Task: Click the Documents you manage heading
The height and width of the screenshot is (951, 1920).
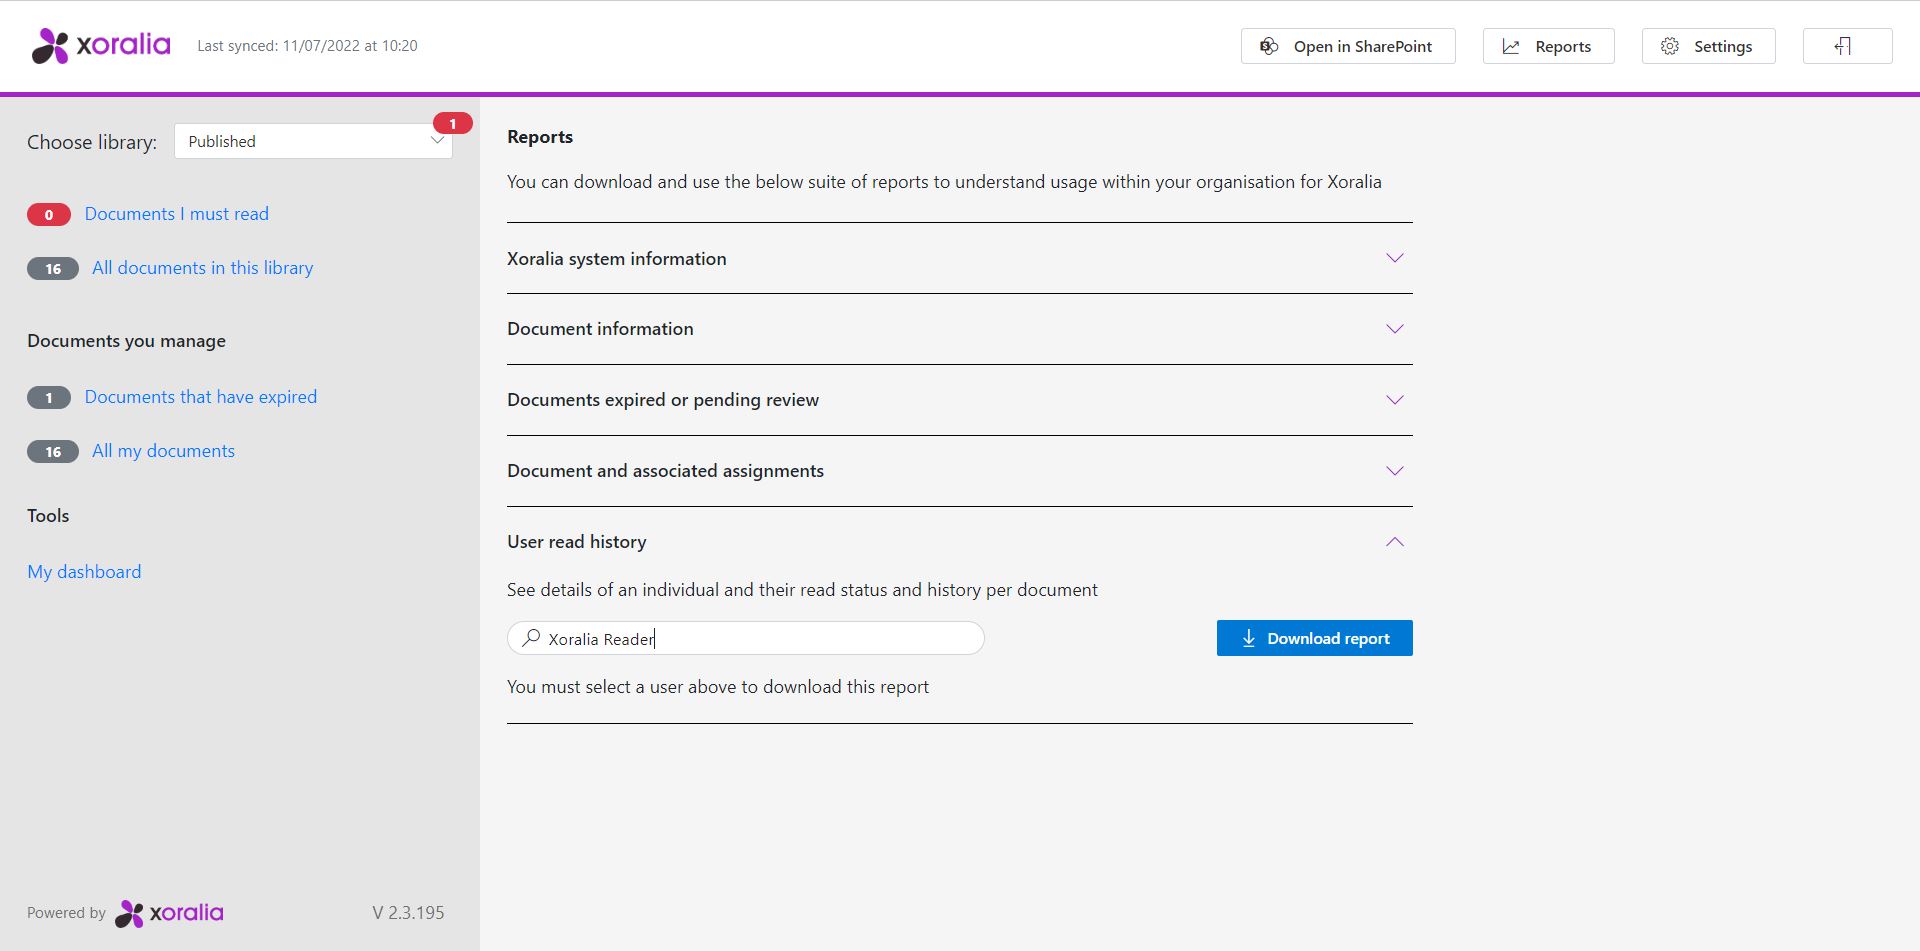Action: (126, 341)
